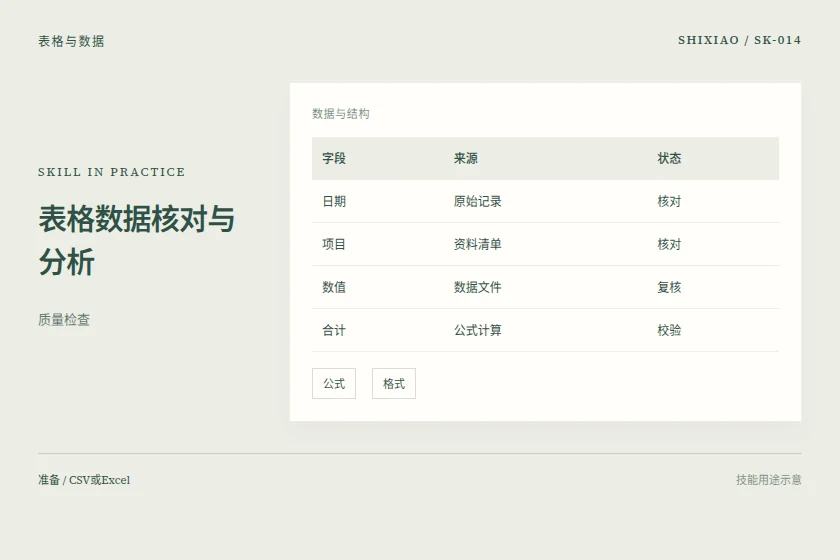Click the 质量检查 subtitle
This screenshot has width=840, height=560.
[x=64, y=320]
